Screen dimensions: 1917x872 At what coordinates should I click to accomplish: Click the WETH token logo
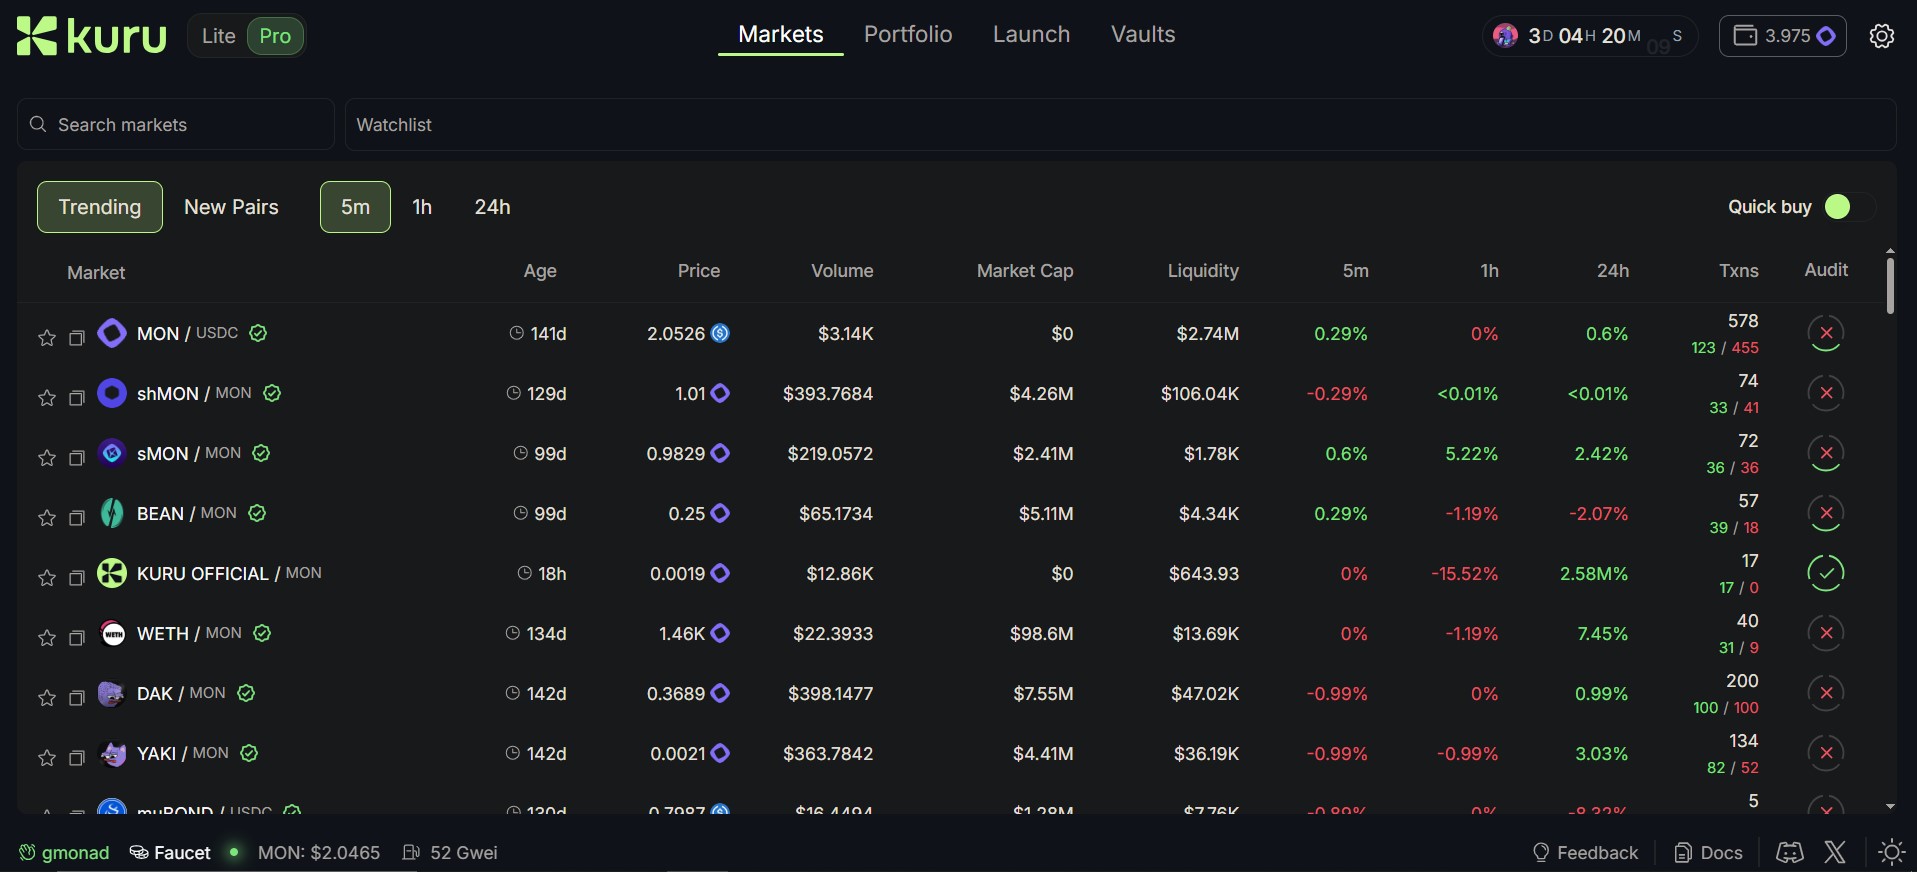[112, 633]
